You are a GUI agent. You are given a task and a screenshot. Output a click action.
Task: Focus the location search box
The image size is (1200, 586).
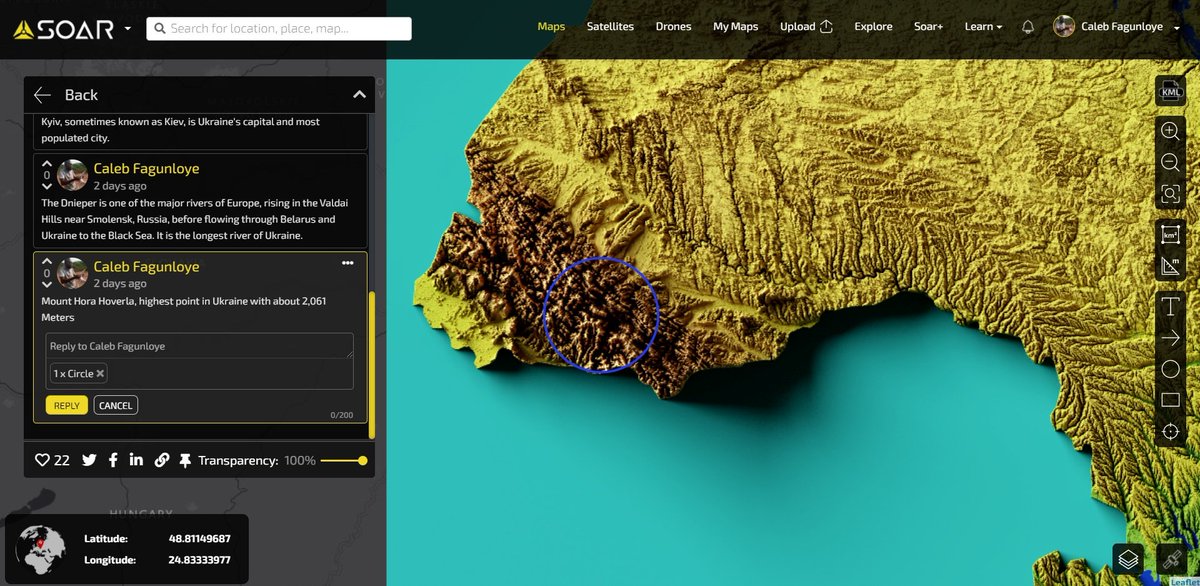tap(279, 28)
